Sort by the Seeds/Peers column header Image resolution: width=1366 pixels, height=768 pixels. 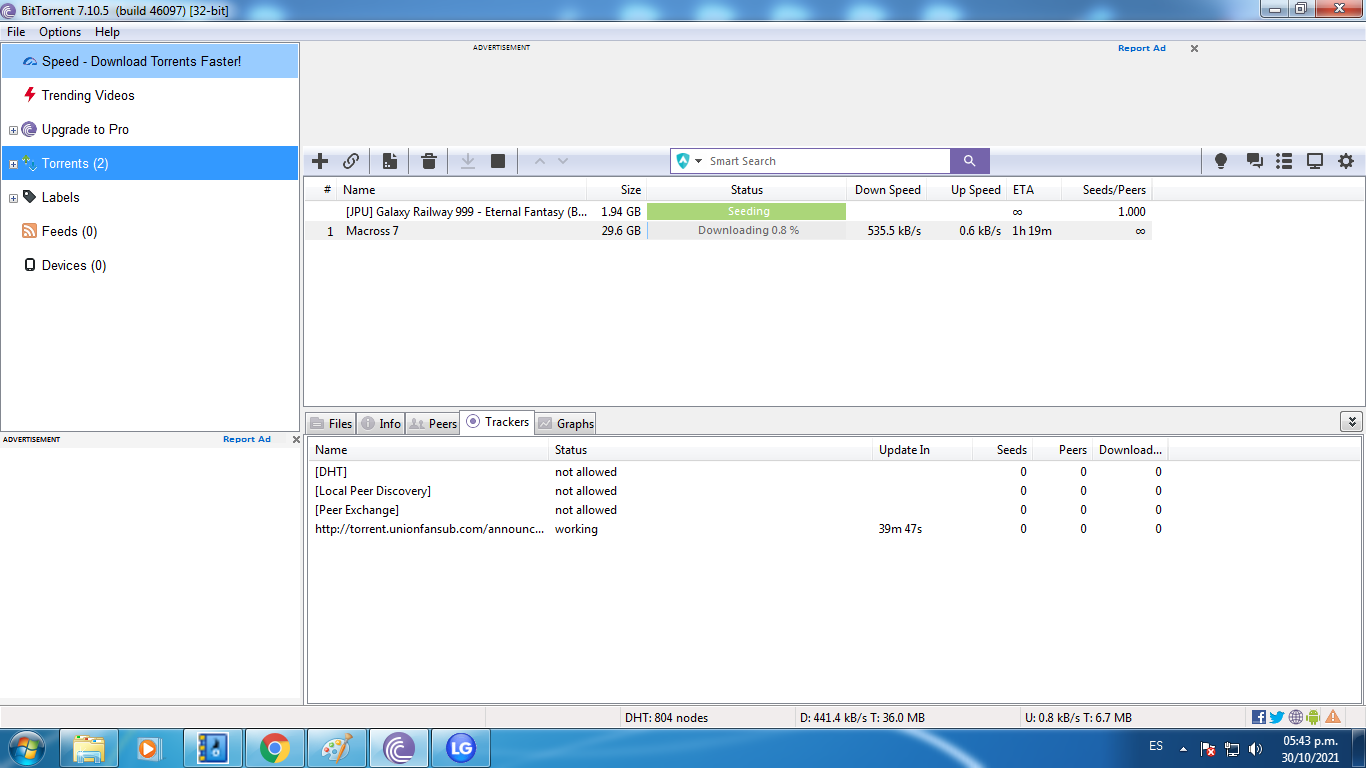(1107, 189)
